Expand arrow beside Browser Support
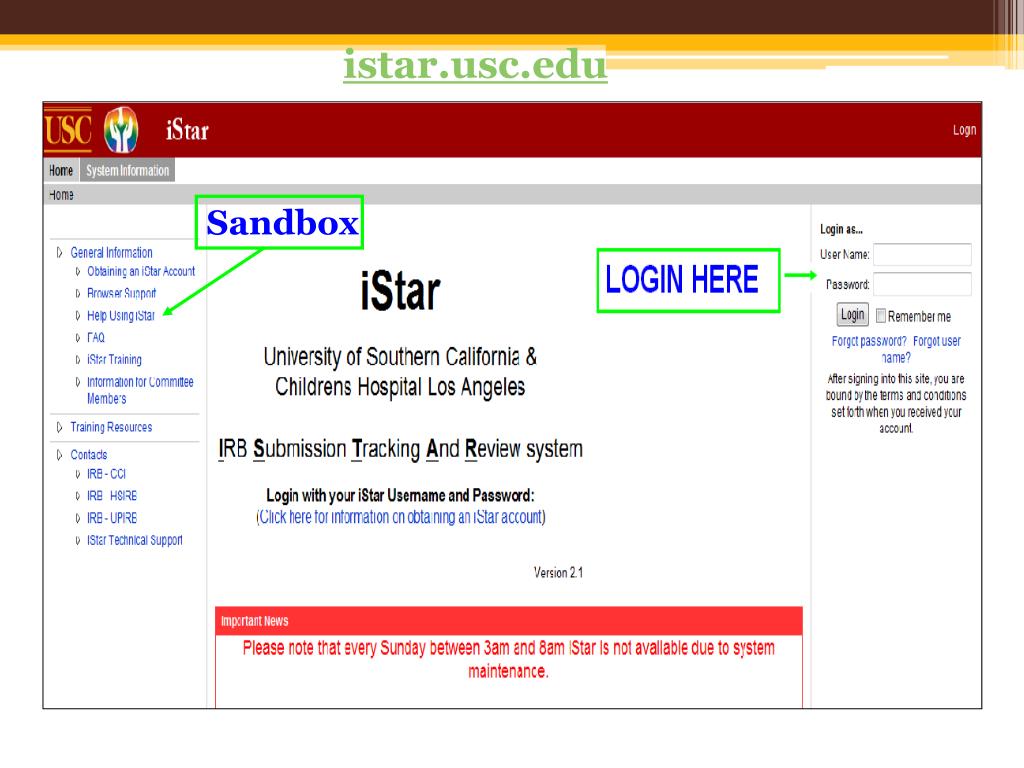Screen dimensions: 1024x768 coord(78,293)
